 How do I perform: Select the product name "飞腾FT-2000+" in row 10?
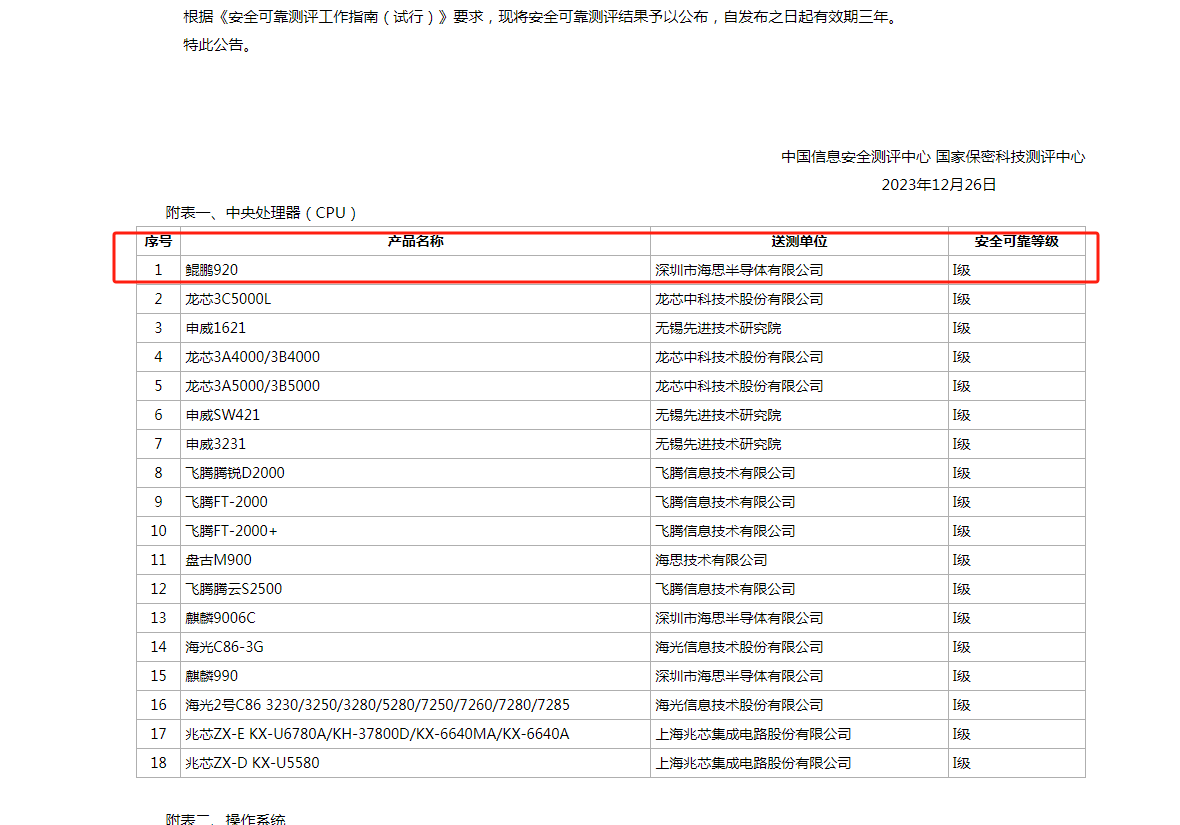tap(231, 531)
